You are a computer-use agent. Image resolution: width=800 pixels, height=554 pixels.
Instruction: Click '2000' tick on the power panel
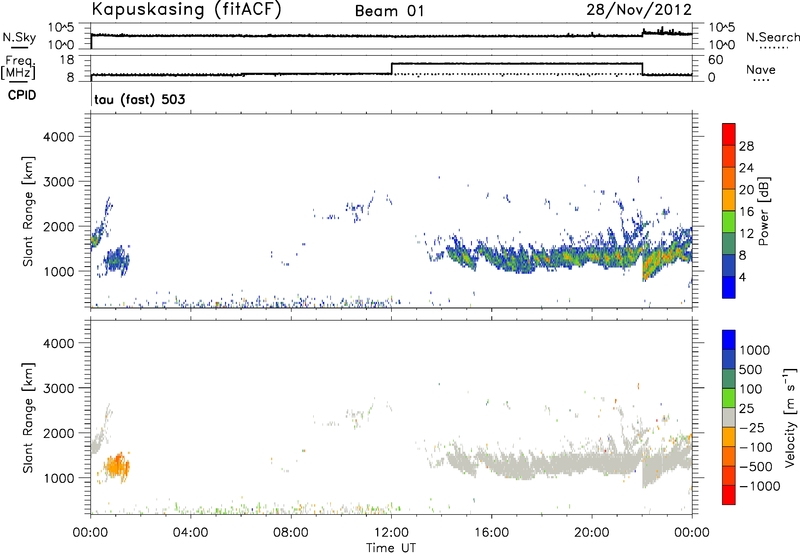[x=59, y=226]
